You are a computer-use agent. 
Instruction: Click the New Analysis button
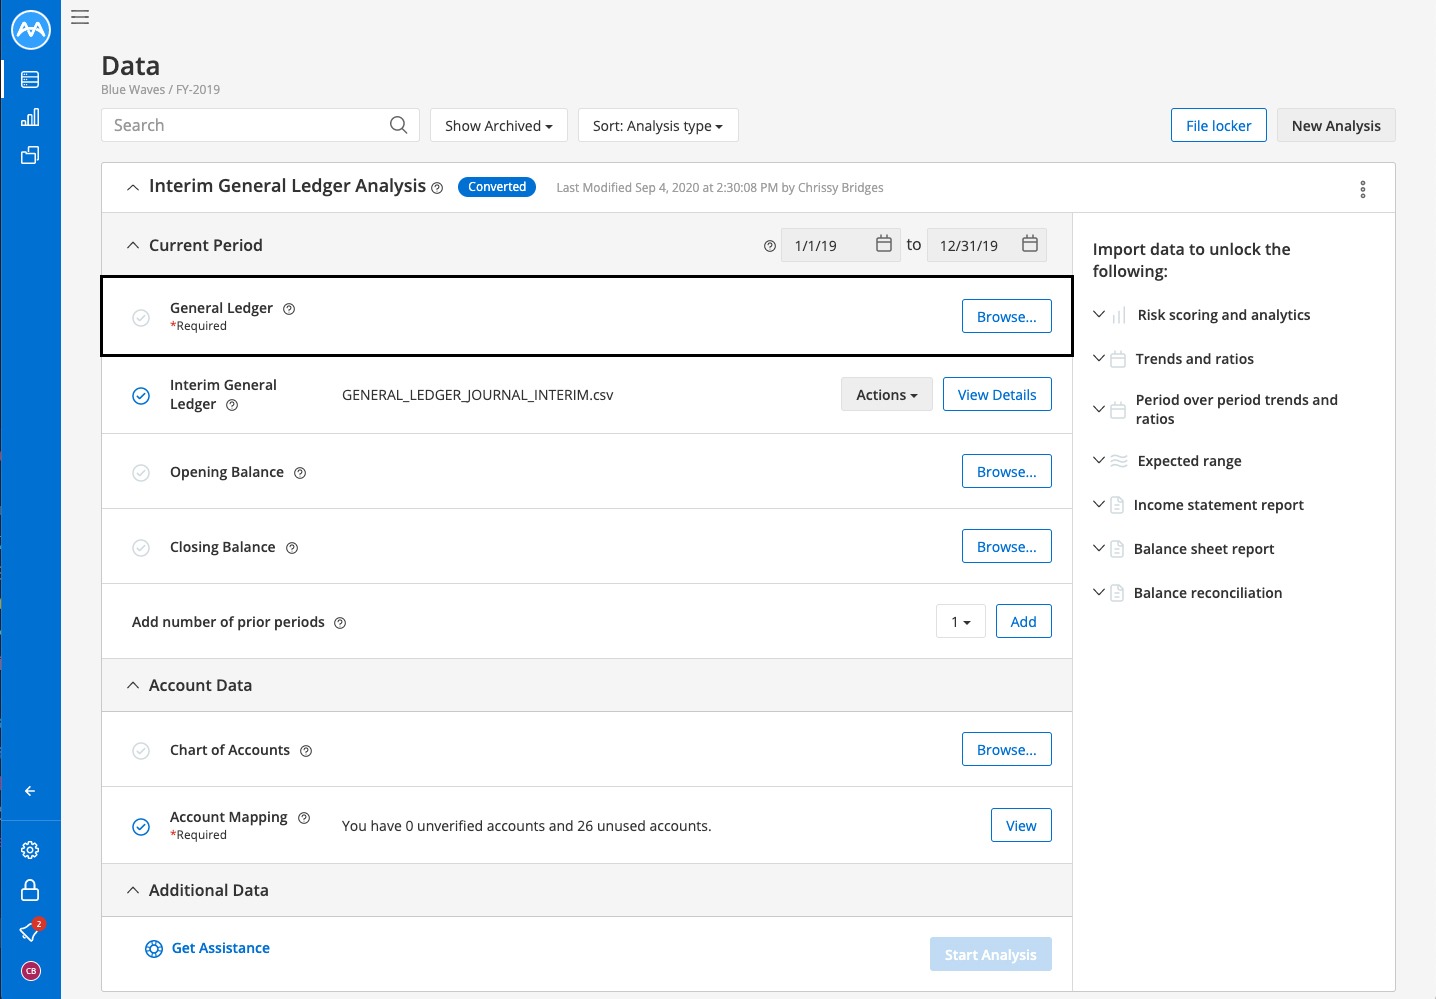(x=1336, y=125)
